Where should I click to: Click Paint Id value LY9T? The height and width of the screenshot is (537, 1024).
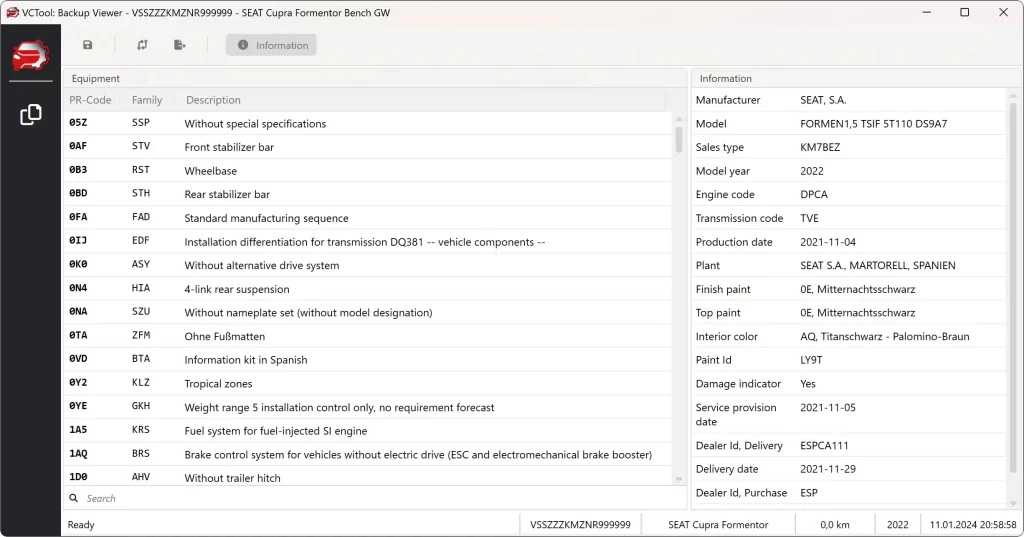[x=811, y=360]
